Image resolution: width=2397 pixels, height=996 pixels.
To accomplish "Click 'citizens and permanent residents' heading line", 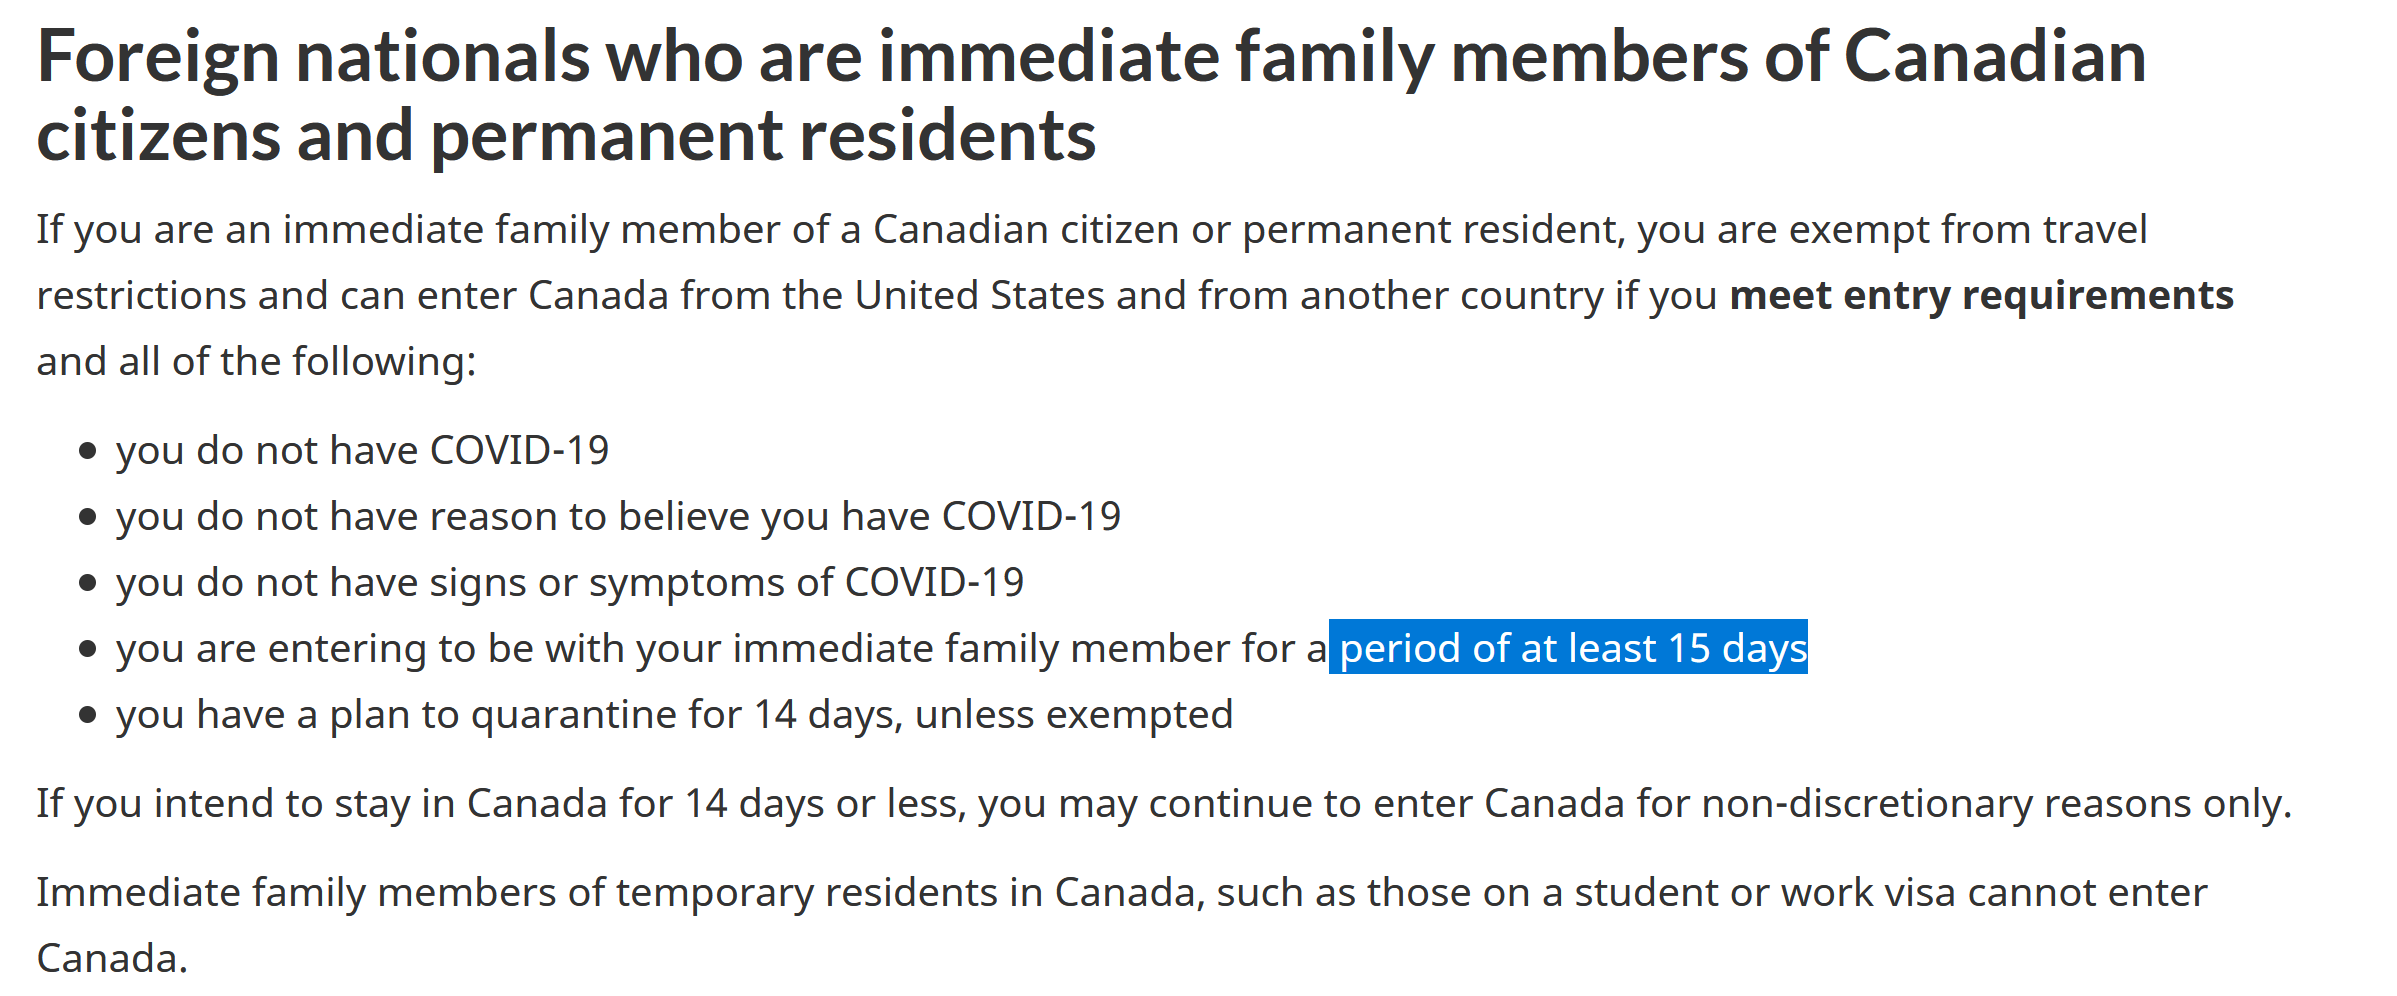I will (566, 135).
